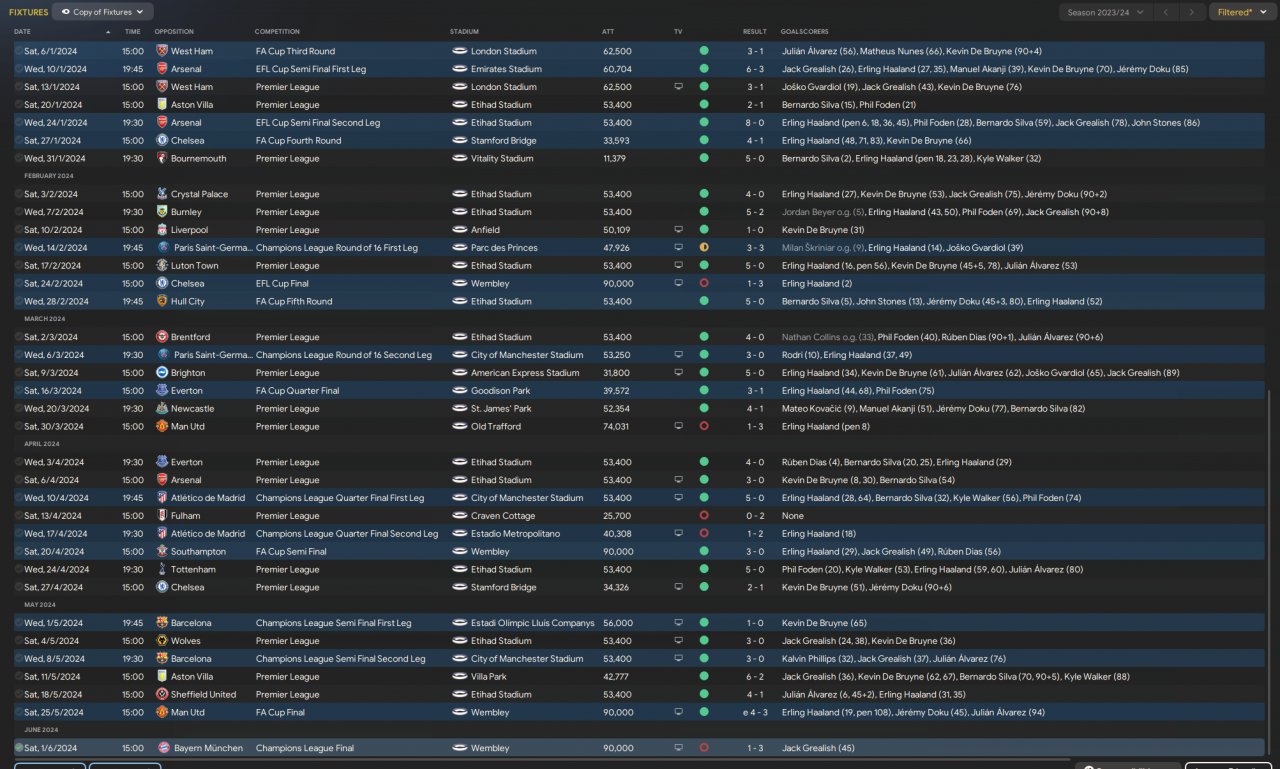The width and height of the screenshot is (1280, 769).
Task: Go to the next season arrow
Action: (1191, 12)
